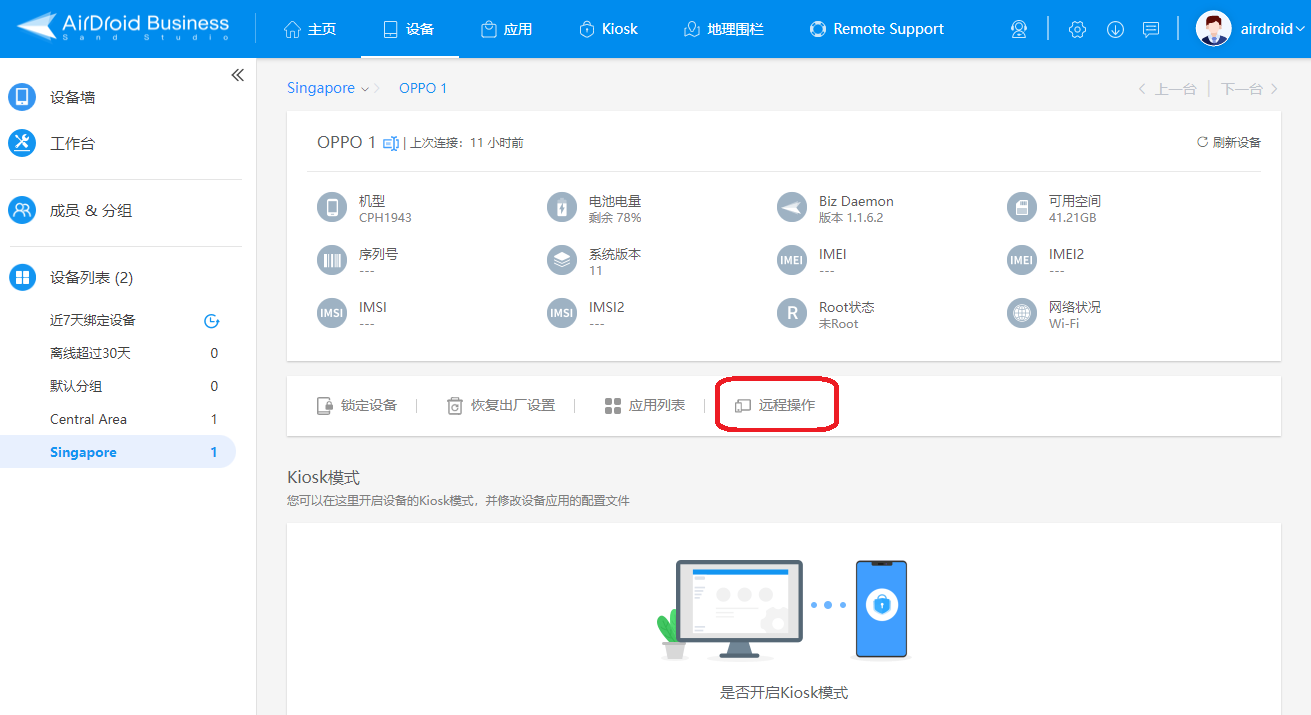The width and height of the screenshot is (1311, 715).
Task: Click the 网络状况 globe icon
Action: point(1022,314)
